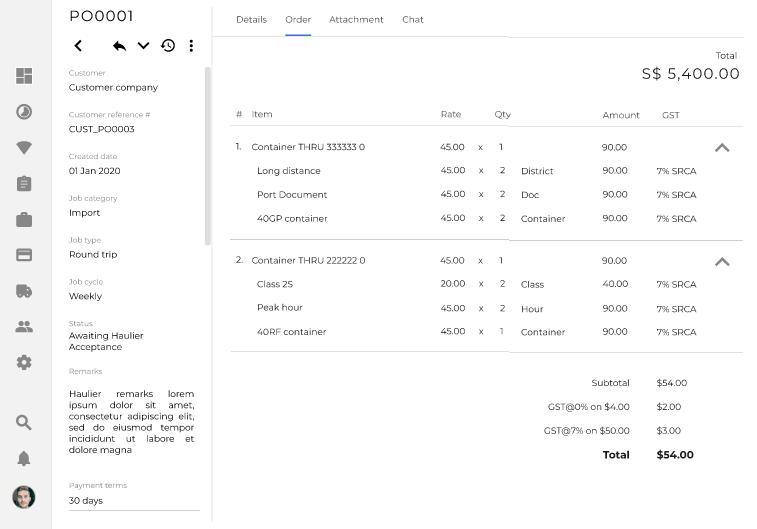Viewport: 757px width, 529px height.
Task: Open the people/users icon
Action: (24, 327)
